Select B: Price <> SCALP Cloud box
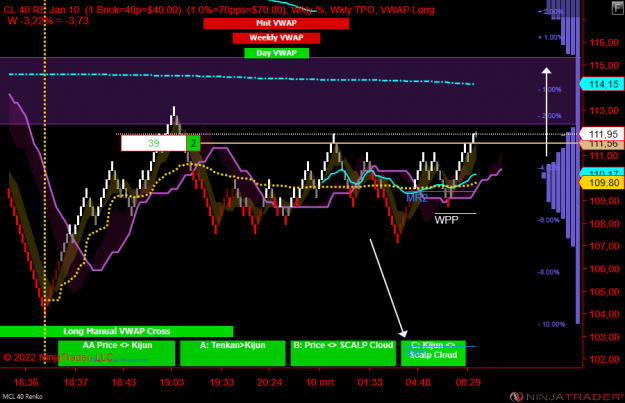Screen dimensions: 625x403 point(343,353)
